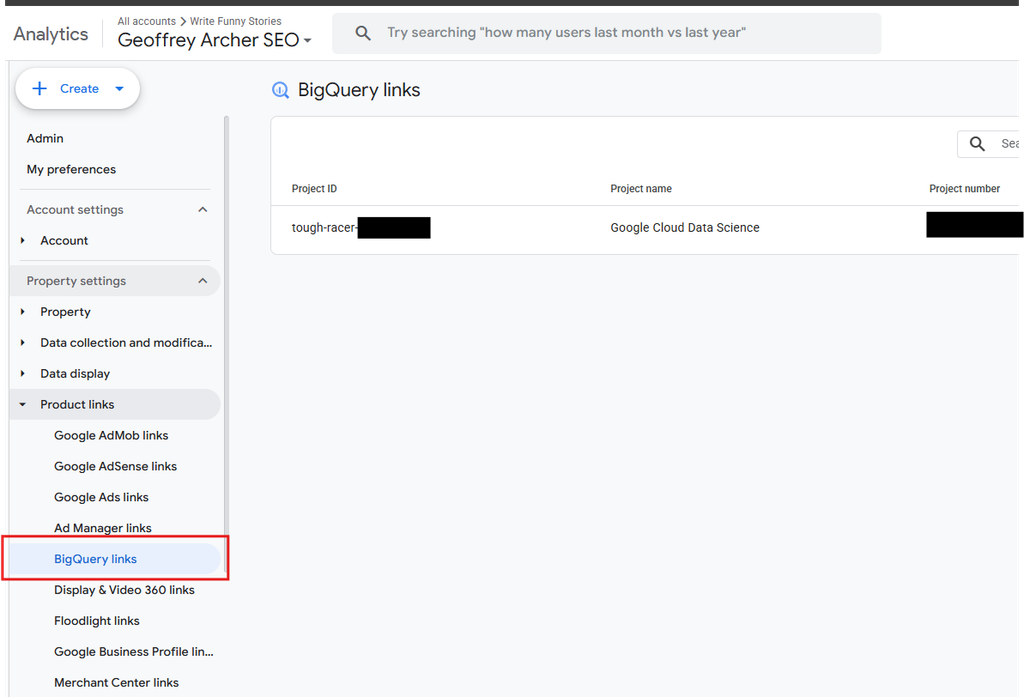Select Google AdSense links
Screen dimensions: 1024x697
coord(116,466)
